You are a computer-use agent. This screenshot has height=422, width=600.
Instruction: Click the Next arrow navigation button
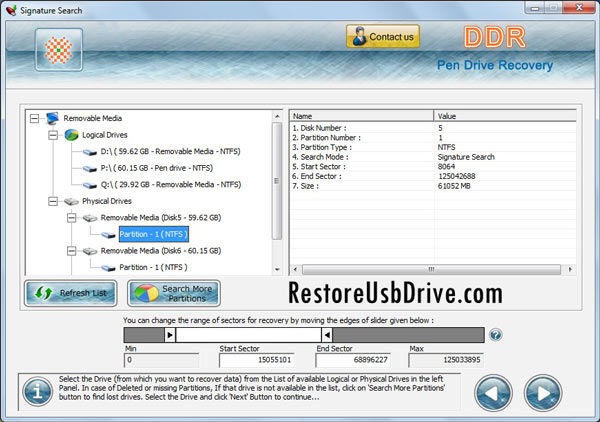tap(543, 393)
